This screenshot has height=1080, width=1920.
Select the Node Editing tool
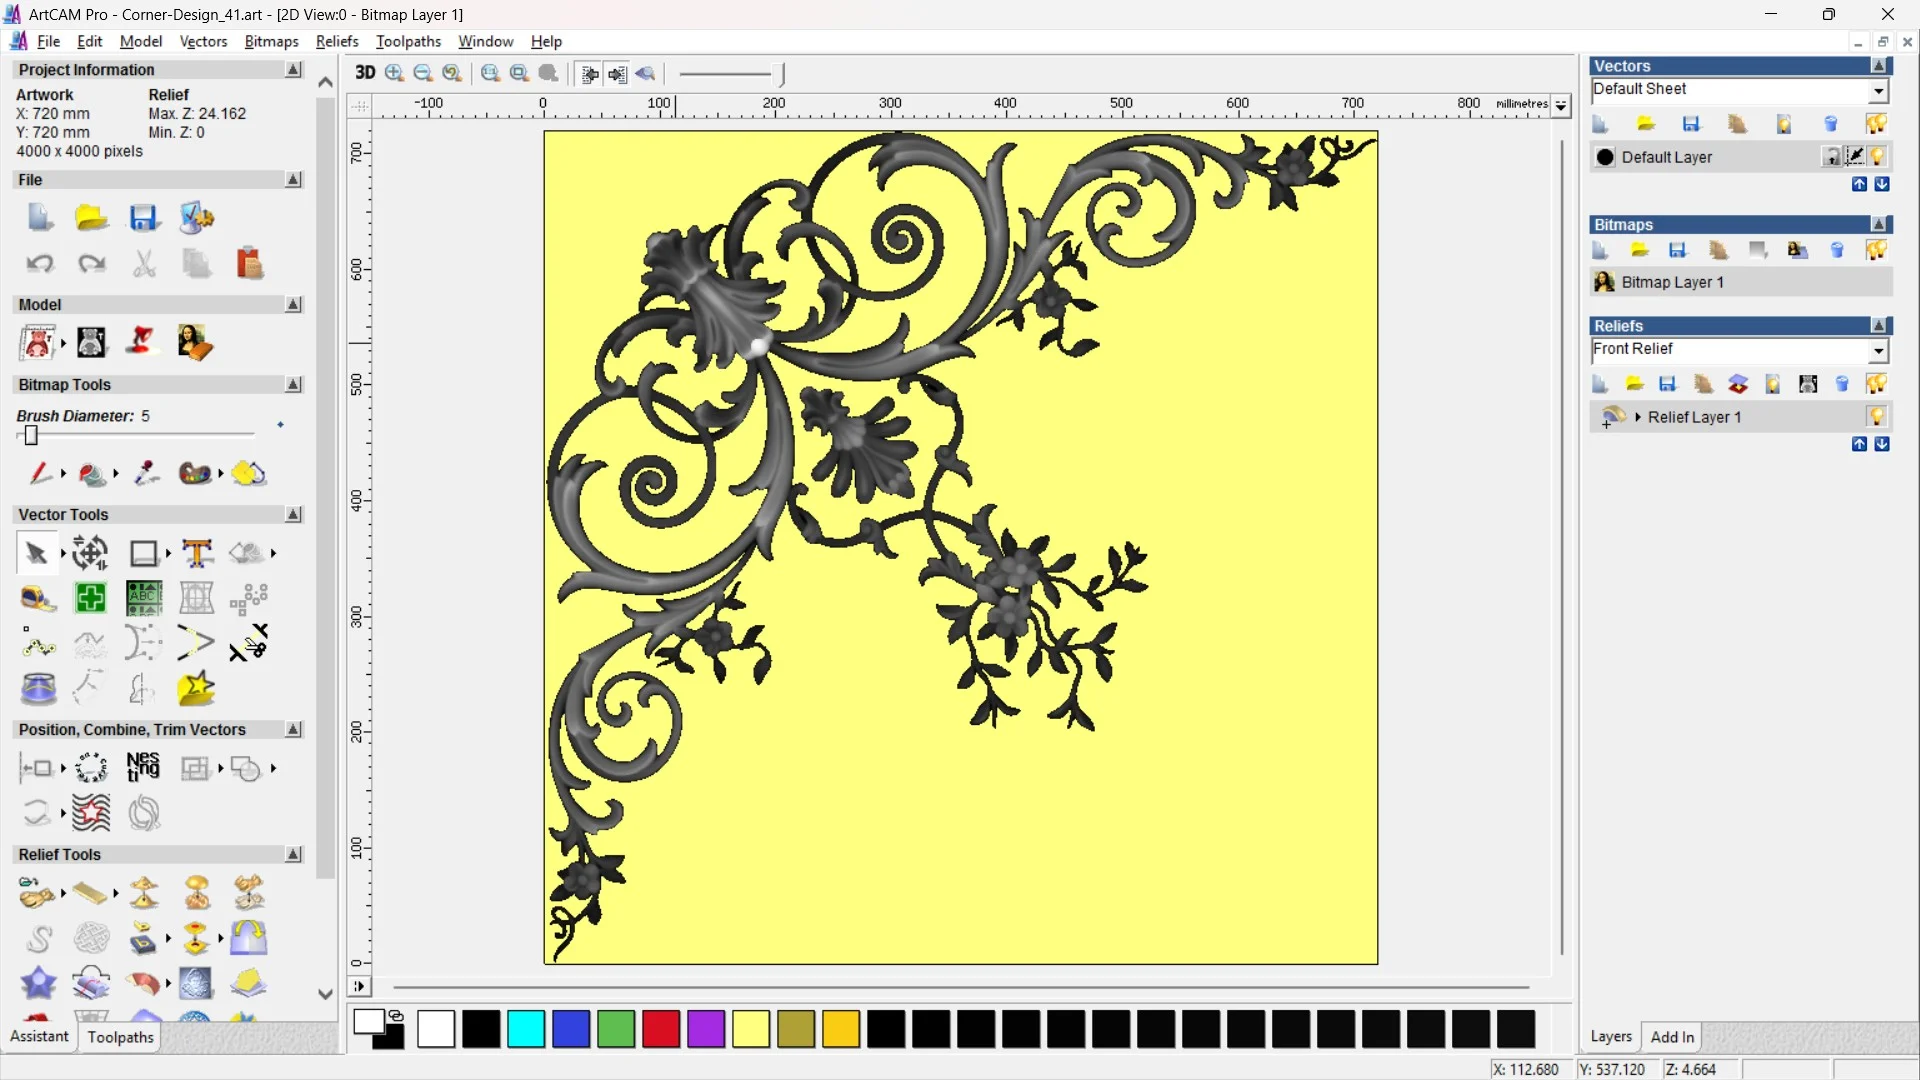pos(38,646)
